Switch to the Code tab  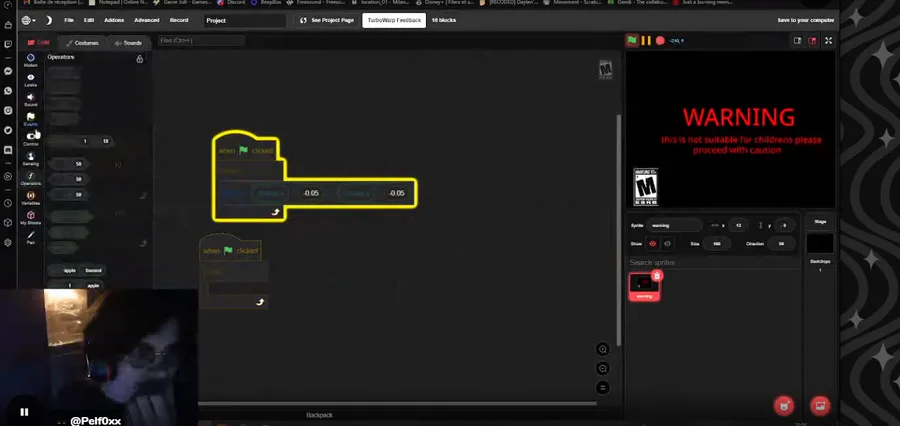coord(38,42)
